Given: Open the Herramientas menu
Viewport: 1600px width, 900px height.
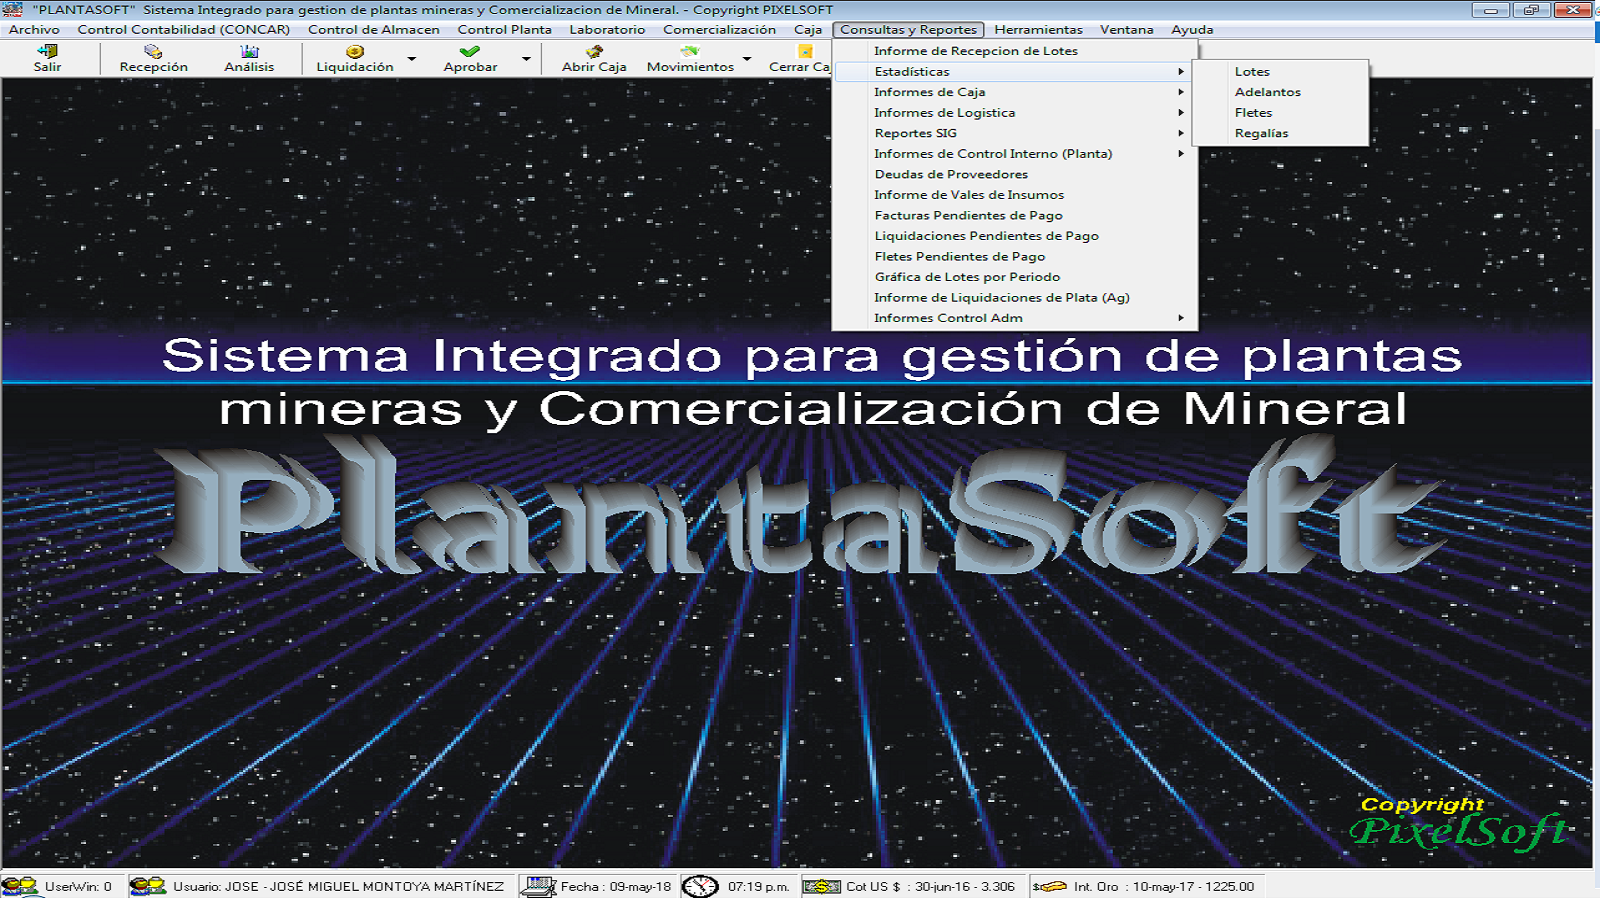Looking at the screenshot, I should click(1038, 30).
